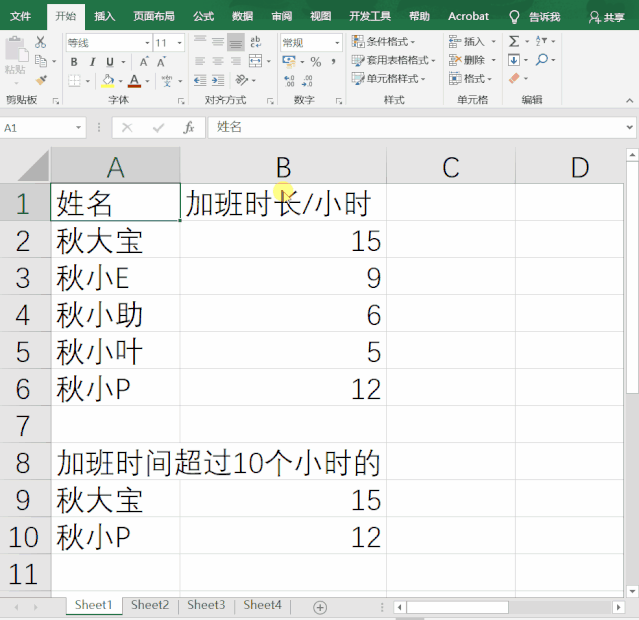639x620 pixels.
Task: Toggle bottom vertical alignment
Action: 236,42
